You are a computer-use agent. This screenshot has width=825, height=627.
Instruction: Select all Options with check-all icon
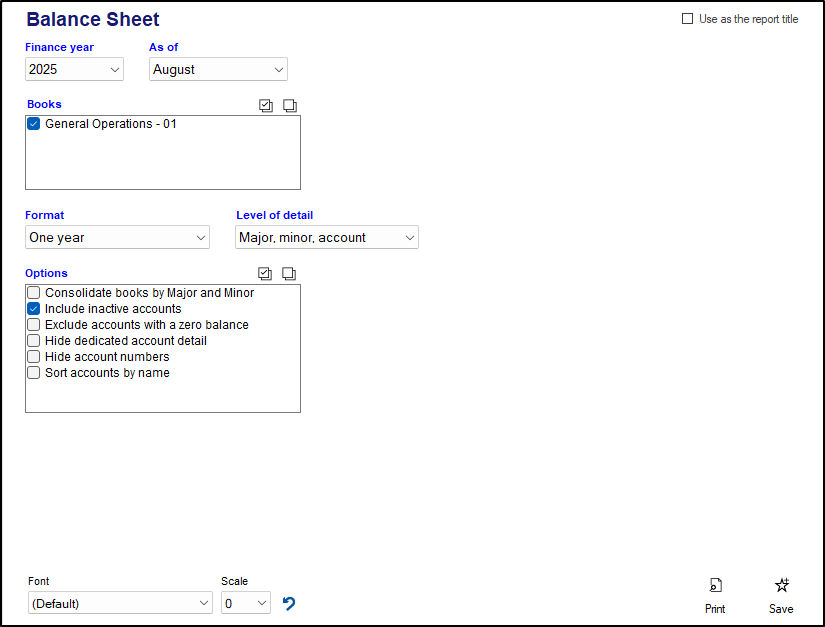pos(266,273)
